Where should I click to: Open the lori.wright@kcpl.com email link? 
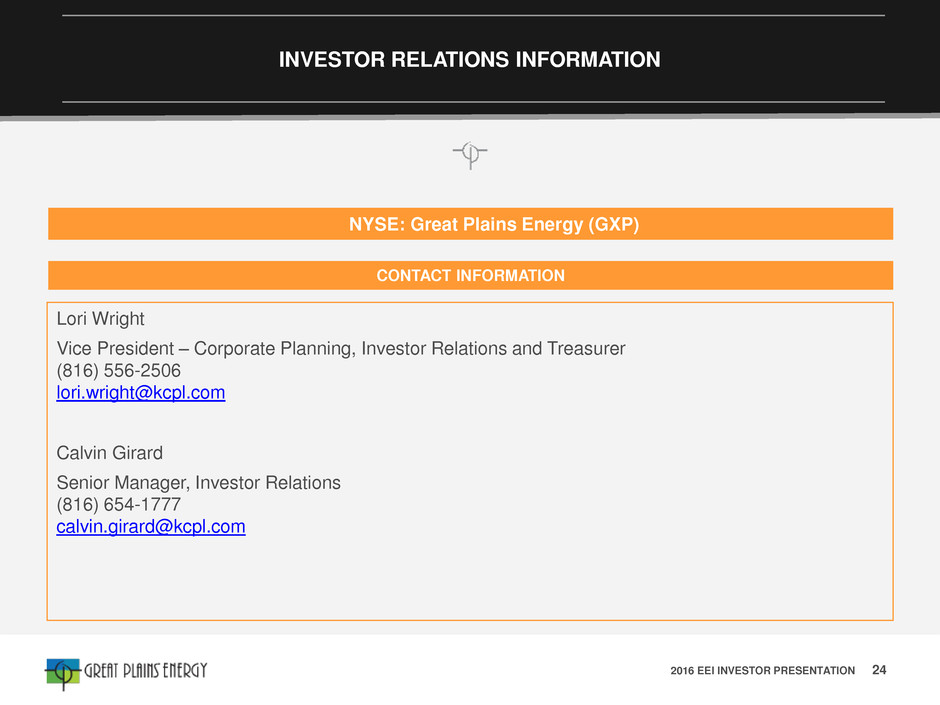tap(141, 393)
